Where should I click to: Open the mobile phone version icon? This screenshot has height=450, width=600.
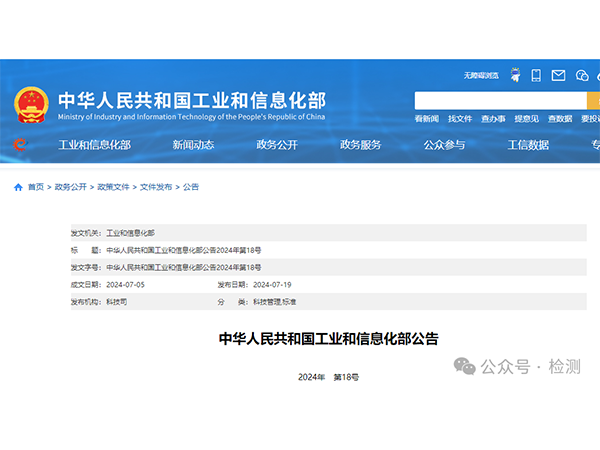[536, 75]
